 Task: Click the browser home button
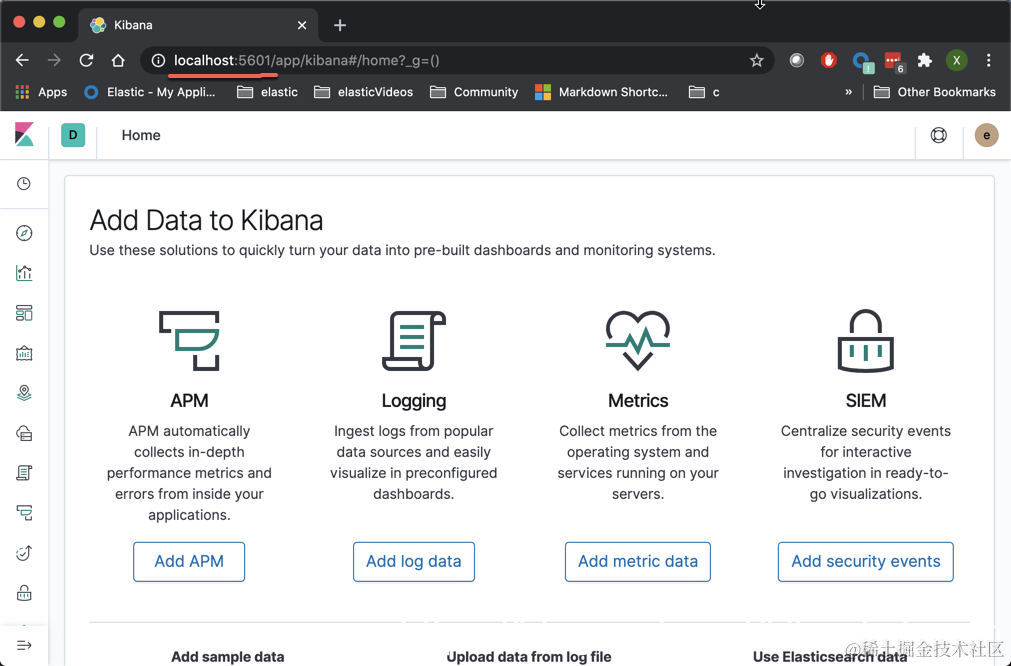tap(118, 61)
